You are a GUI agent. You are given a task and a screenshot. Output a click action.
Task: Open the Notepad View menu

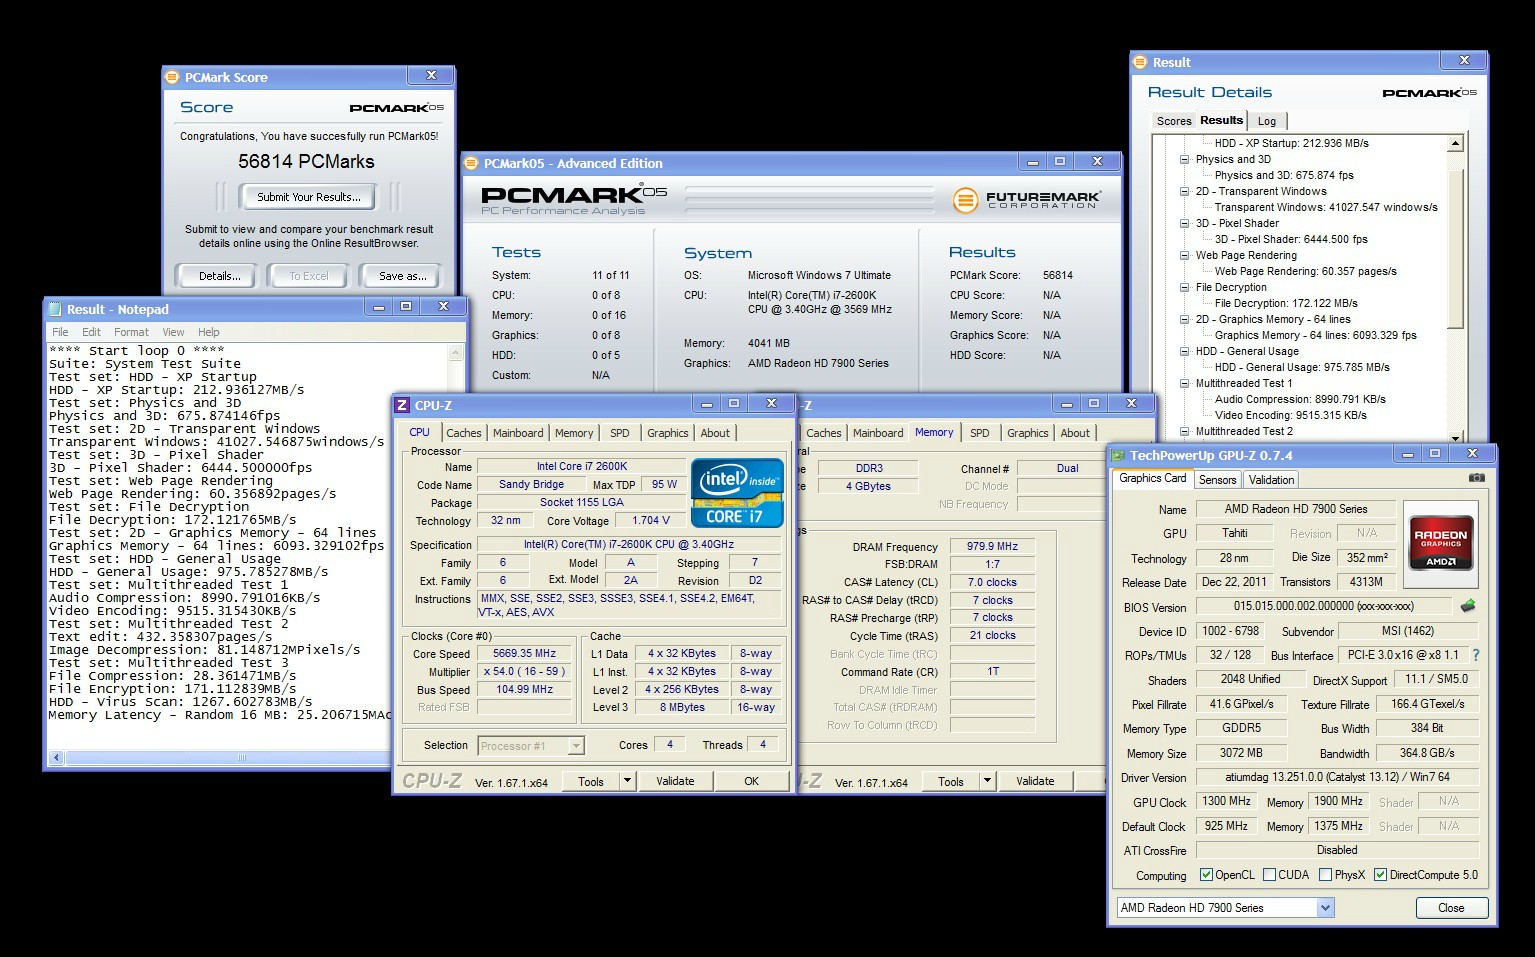point(173,332)
